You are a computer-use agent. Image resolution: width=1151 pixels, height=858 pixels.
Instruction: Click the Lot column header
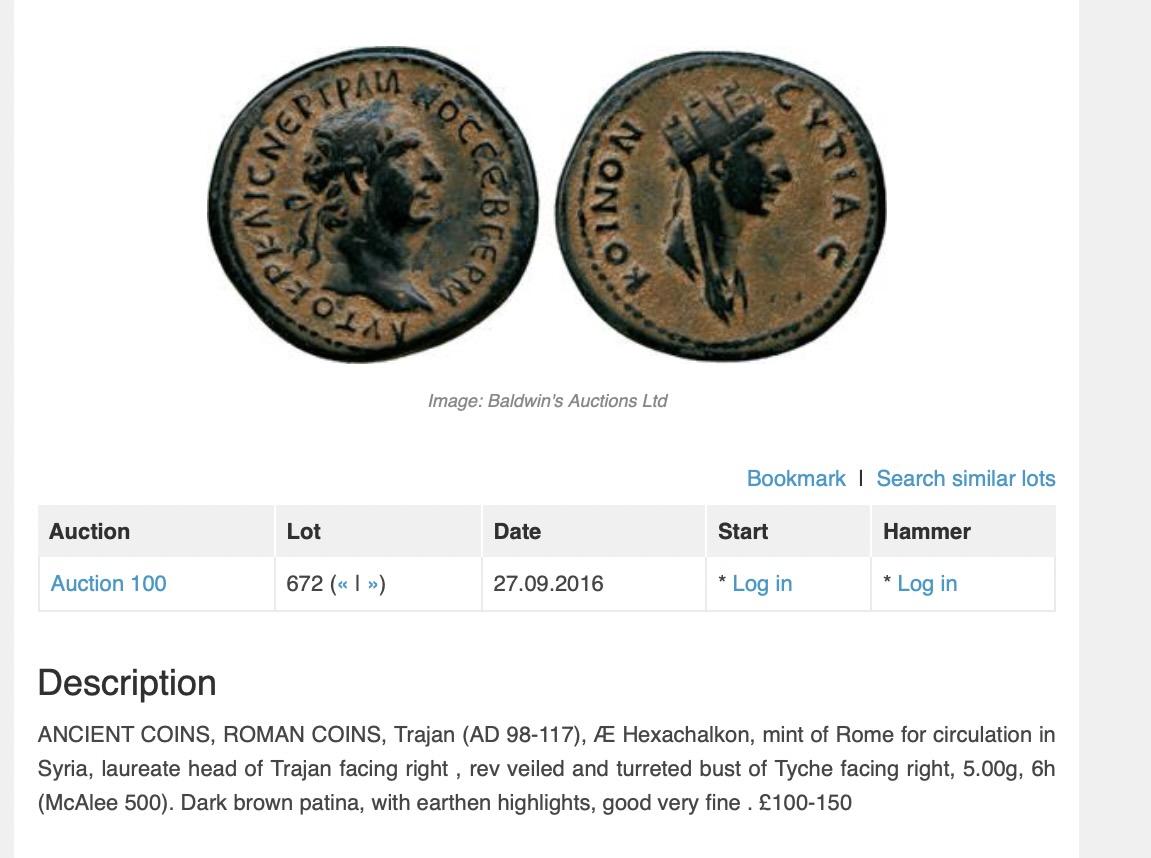click(x=303, y=531)
